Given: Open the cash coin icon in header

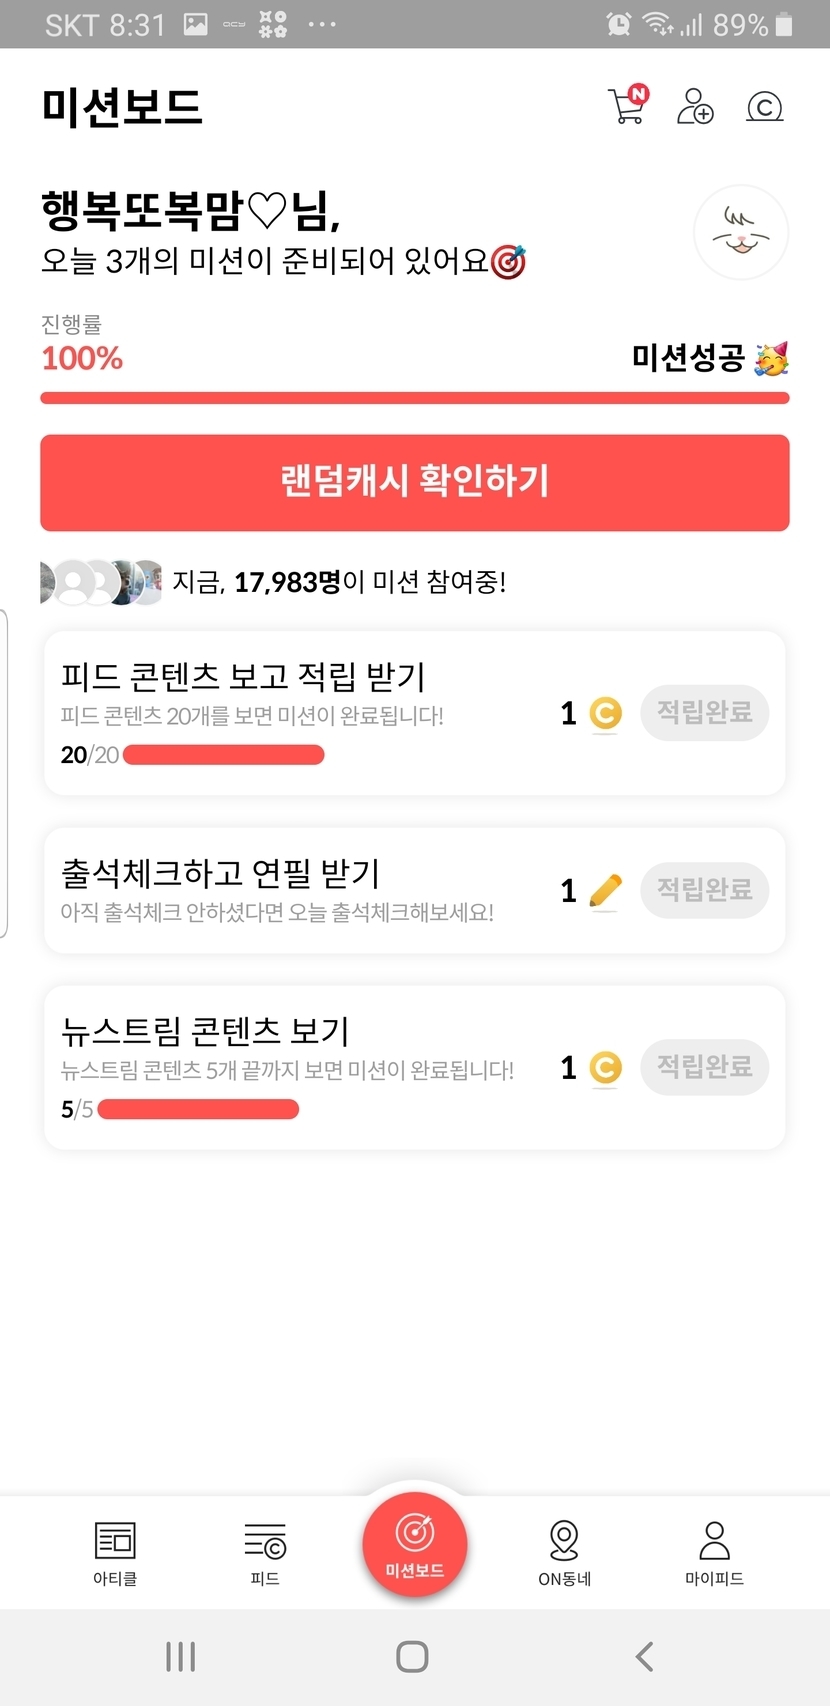Looking at the screenshot, I should 765,106.
